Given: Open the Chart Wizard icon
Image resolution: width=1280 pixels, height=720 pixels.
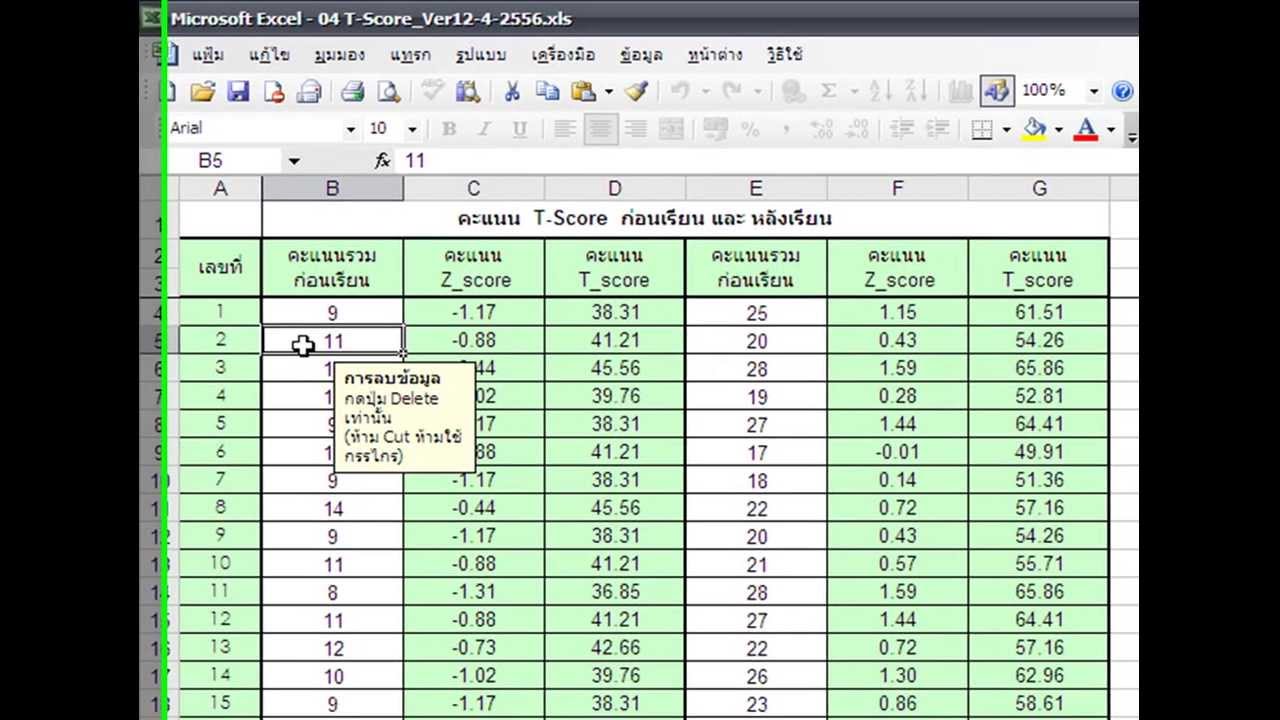Looking at the screenshot, I should click(x=960, y=92).
